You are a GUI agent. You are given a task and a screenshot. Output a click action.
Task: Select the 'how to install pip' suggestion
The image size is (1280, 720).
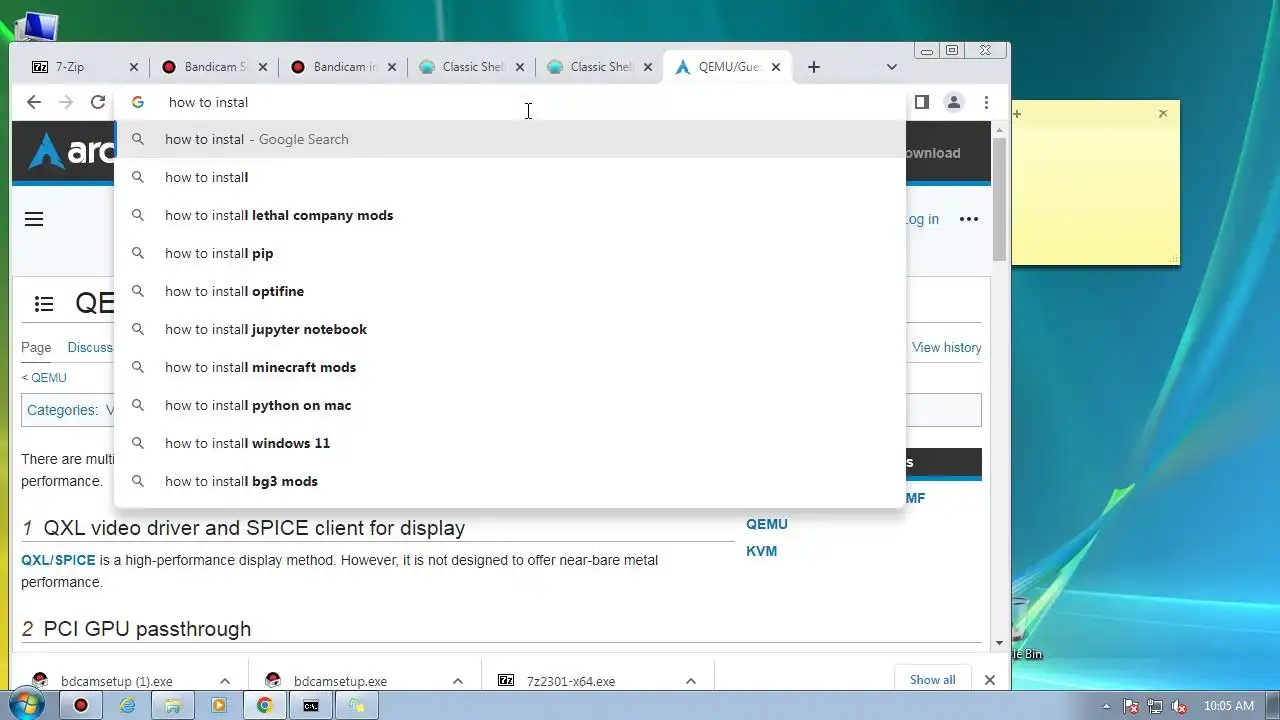510,253
